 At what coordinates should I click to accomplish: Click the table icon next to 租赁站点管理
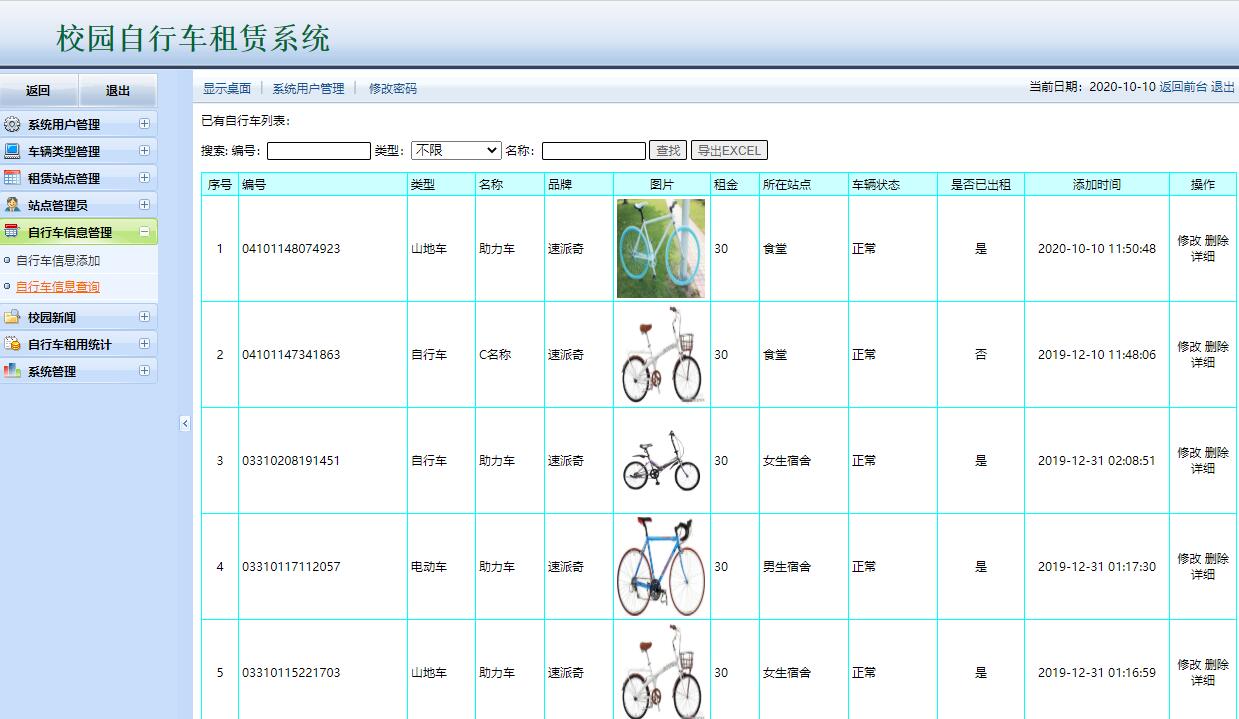click(12, 178)
